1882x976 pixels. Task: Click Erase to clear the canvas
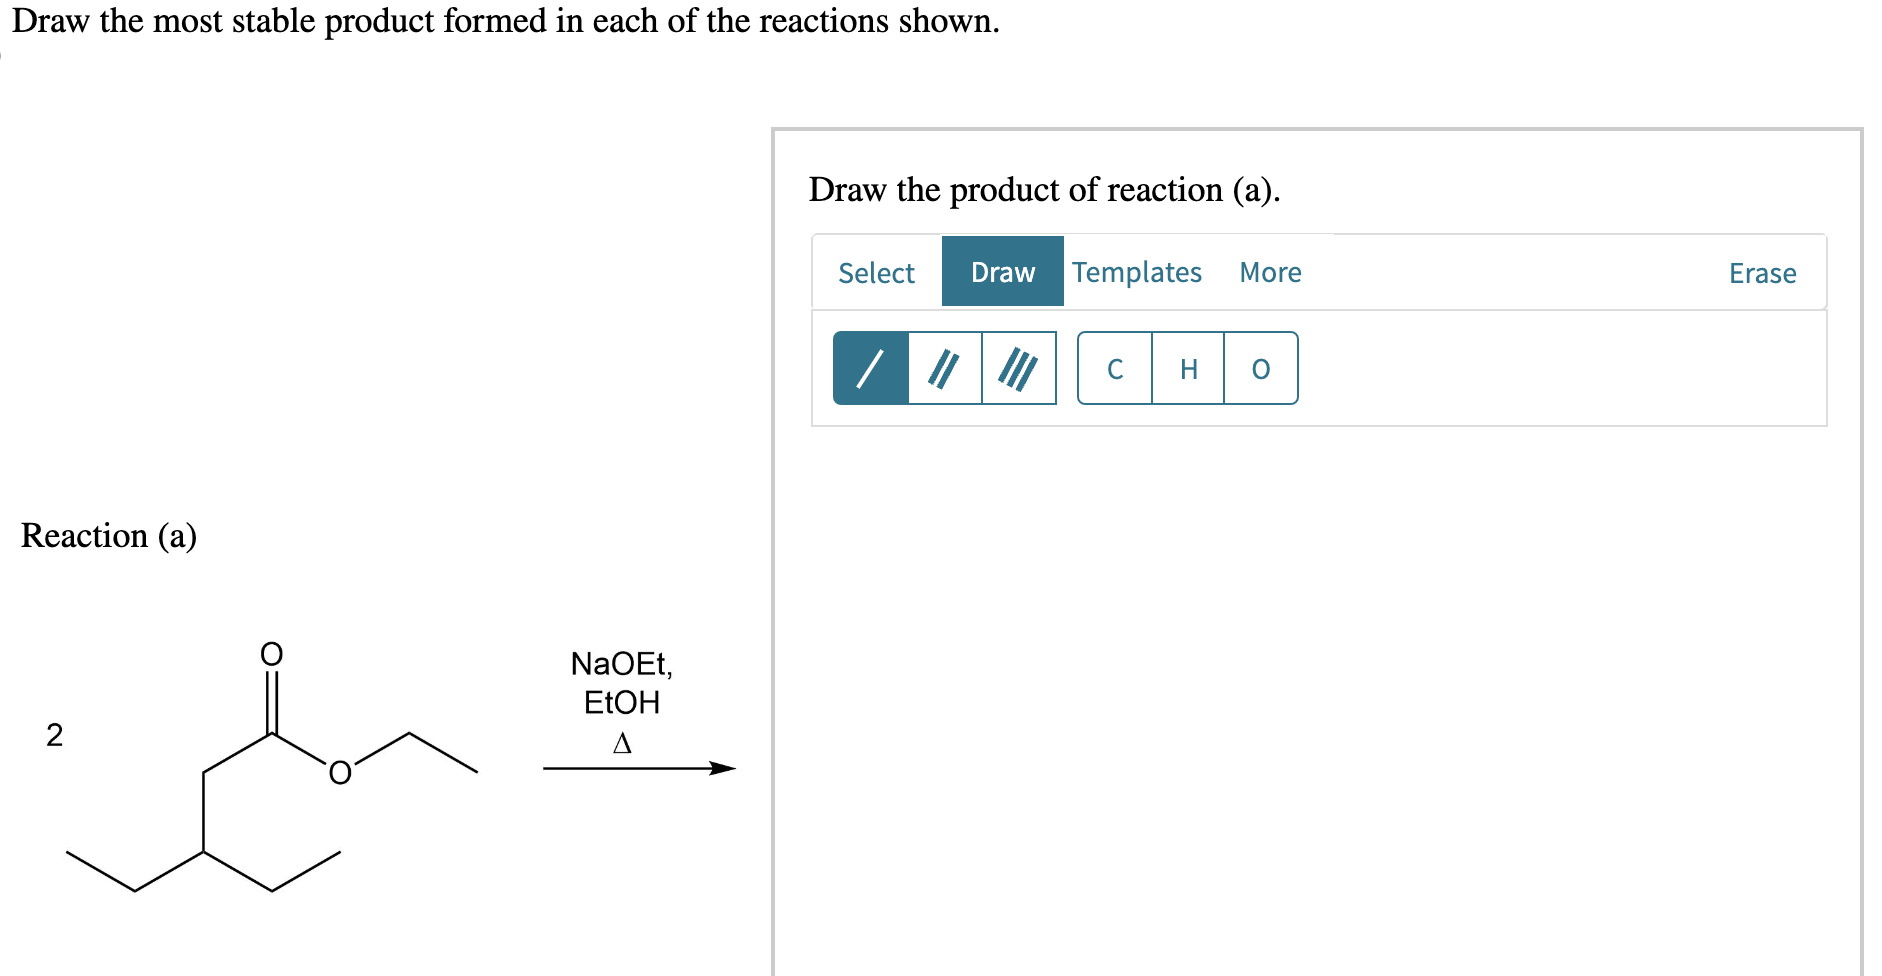(x=1762, y=273)
